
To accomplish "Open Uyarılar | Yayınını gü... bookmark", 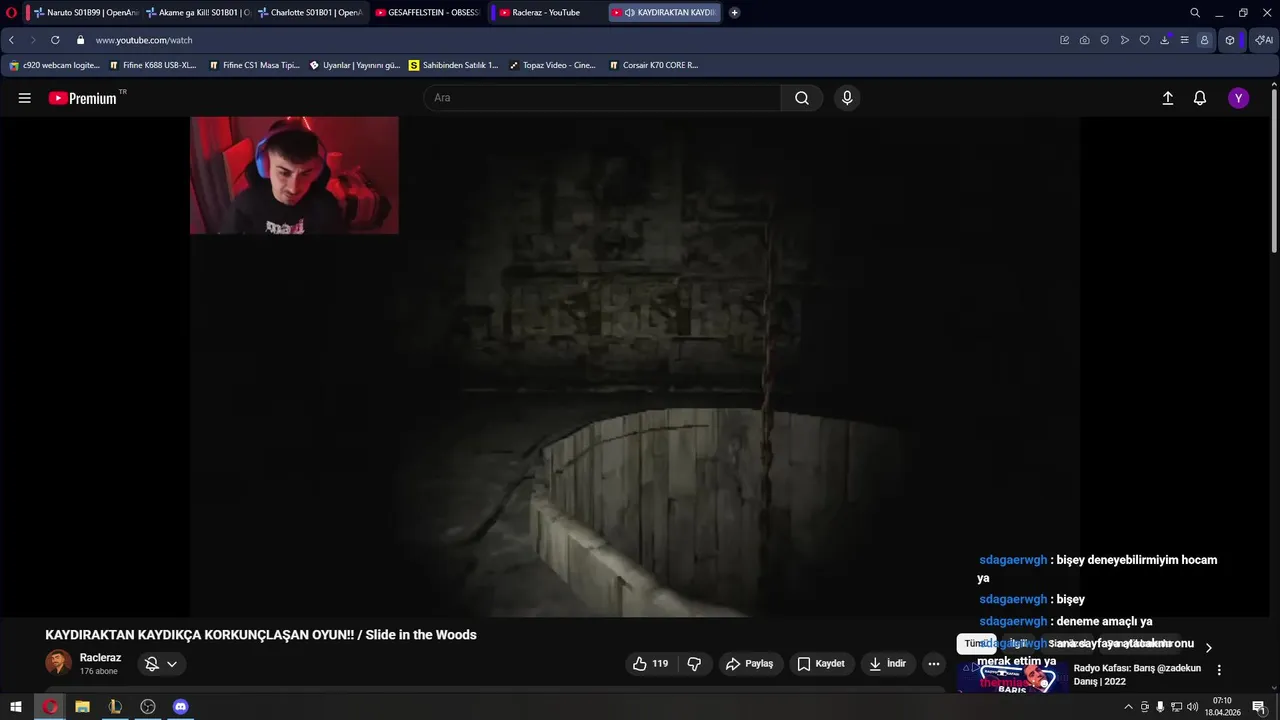I will [x=354, y=65].
